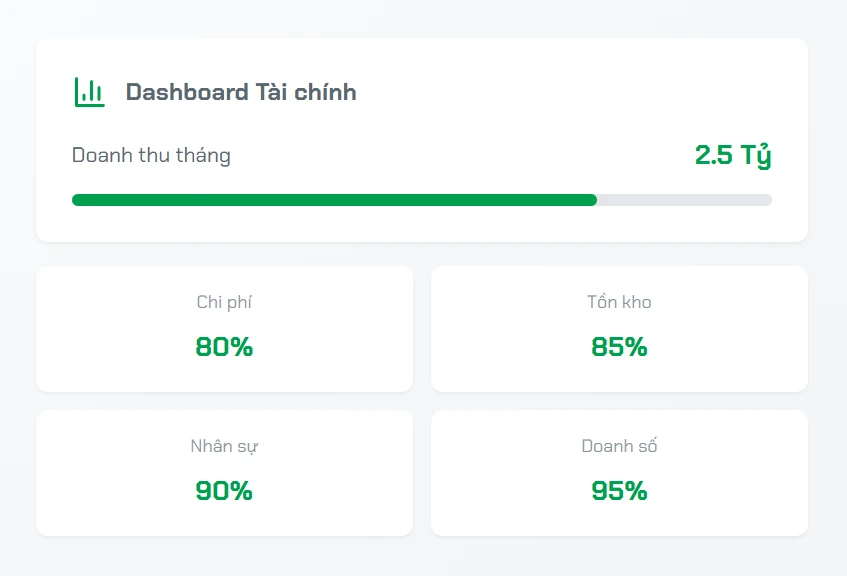The image size is (847, 576).
Task: Select the Doanh thu tháng label
Action: pos(151,155)
